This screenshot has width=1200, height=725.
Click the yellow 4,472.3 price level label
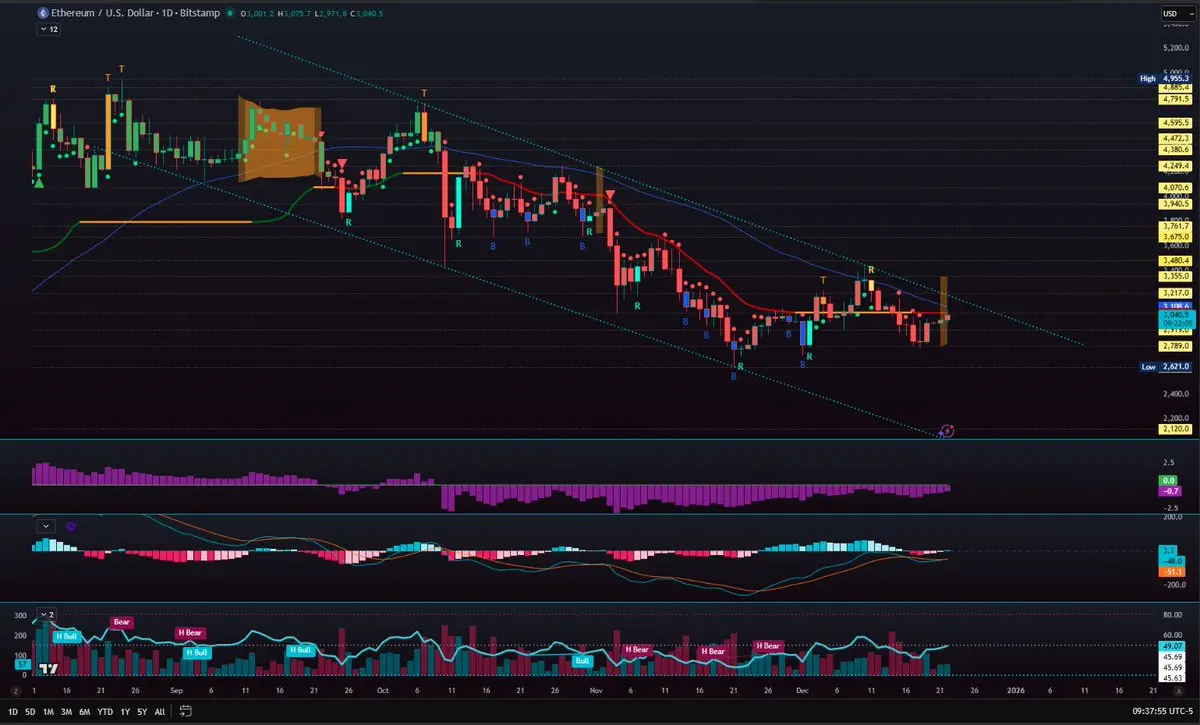click(x=1175, y=138)
